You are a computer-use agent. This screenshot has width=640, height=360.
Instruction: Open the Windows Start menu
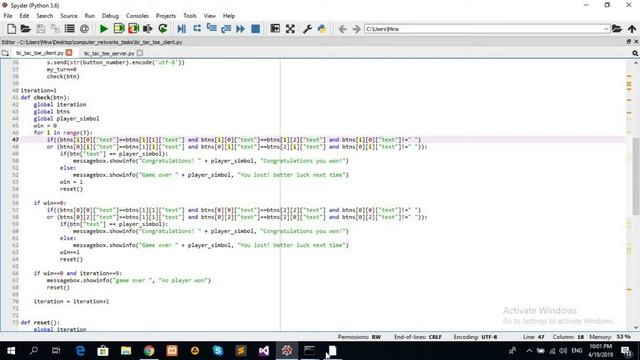(x=11, y=351)
